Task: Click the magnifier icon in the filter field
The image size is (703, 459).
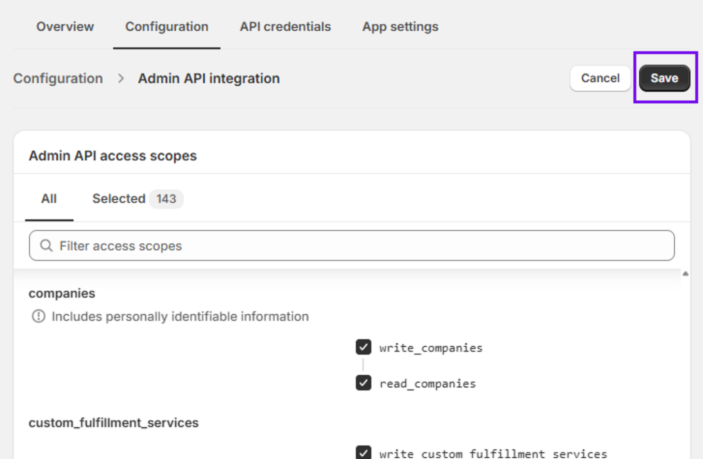Action: point(46,246)
